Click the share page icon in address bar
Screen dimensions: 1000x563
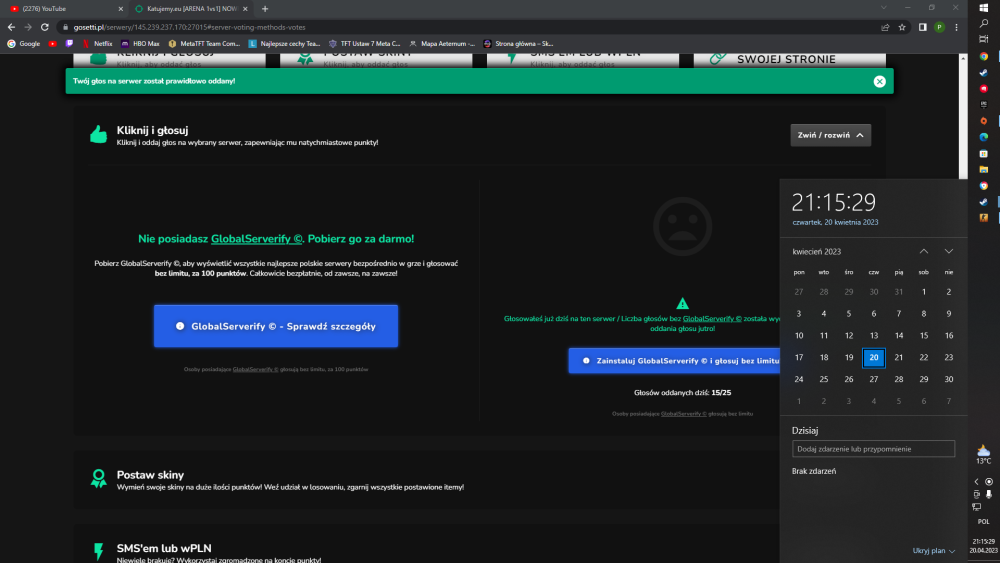(885, 27)
